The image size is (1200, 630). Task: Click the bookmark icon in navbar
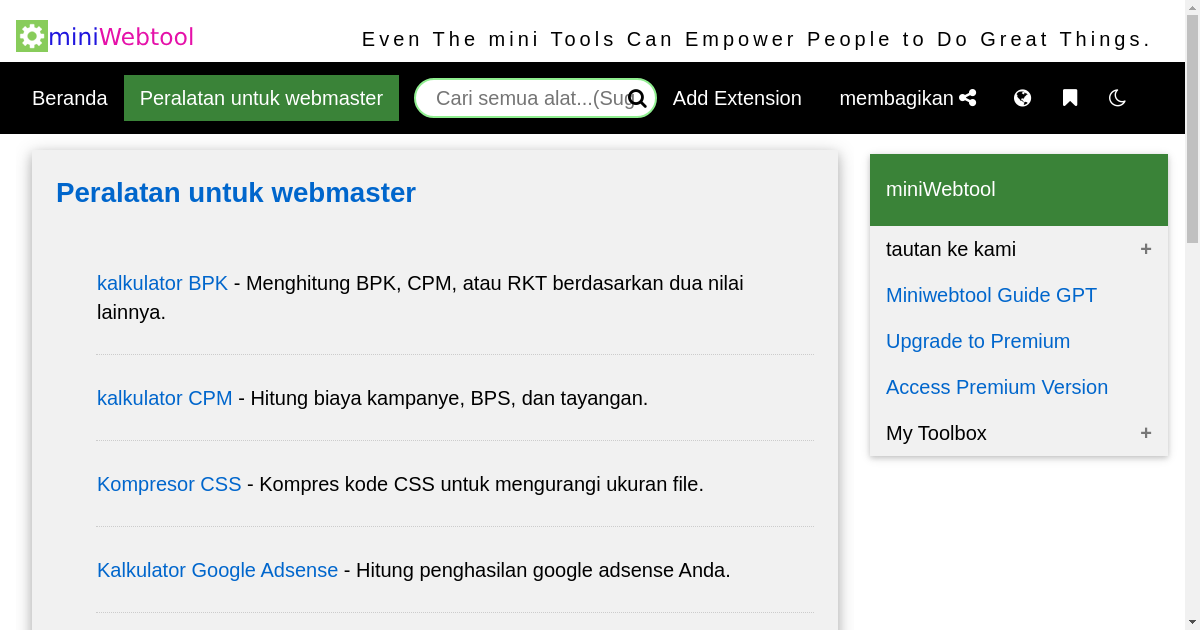[x=1070, y=98]
